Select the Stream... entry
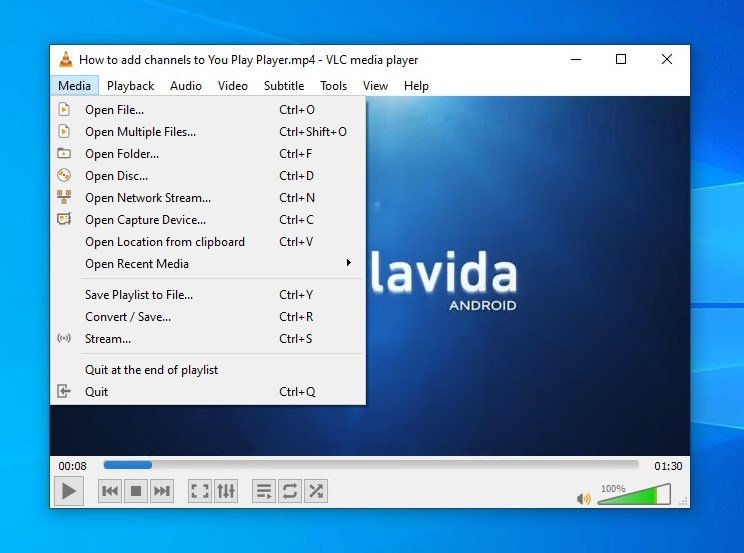 [x=208, y=339]
